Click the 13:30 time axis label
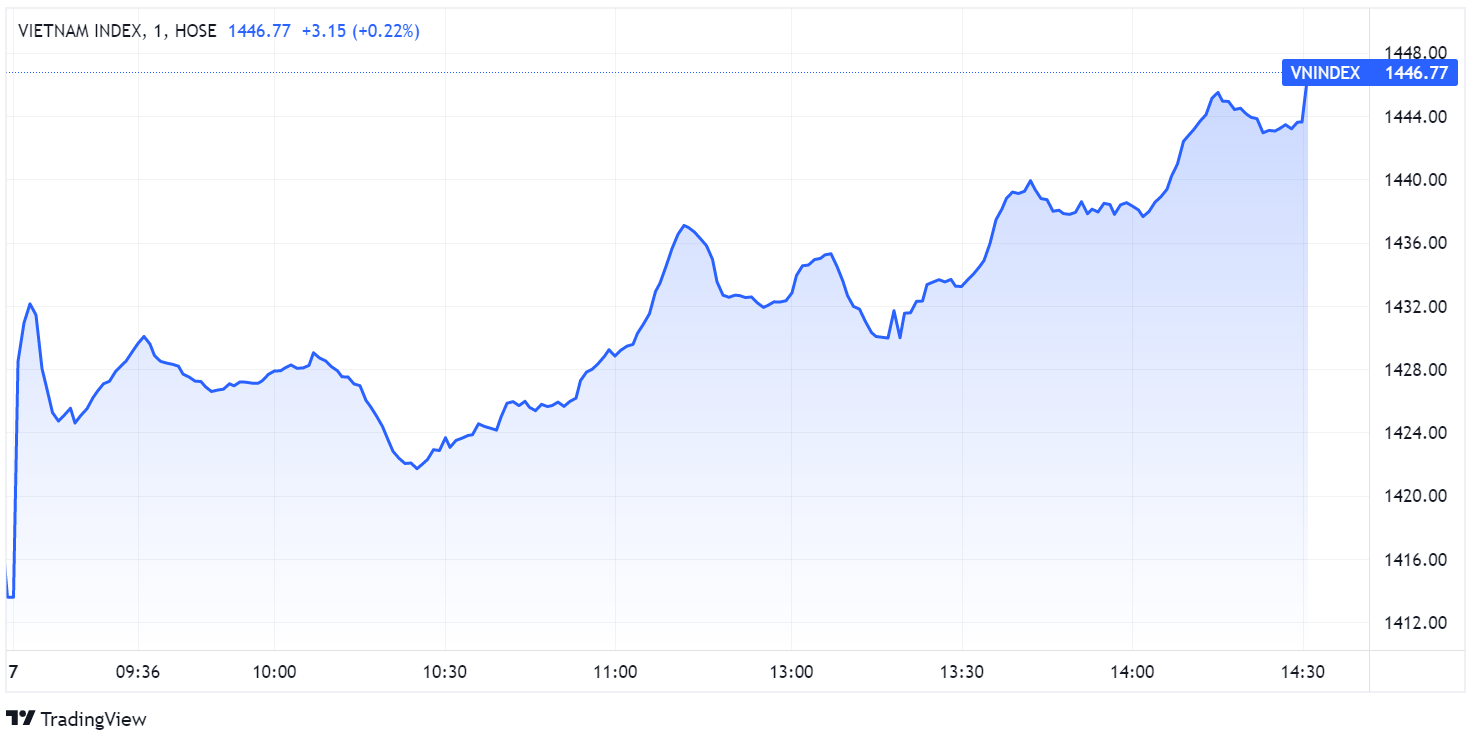 point(961,672)
